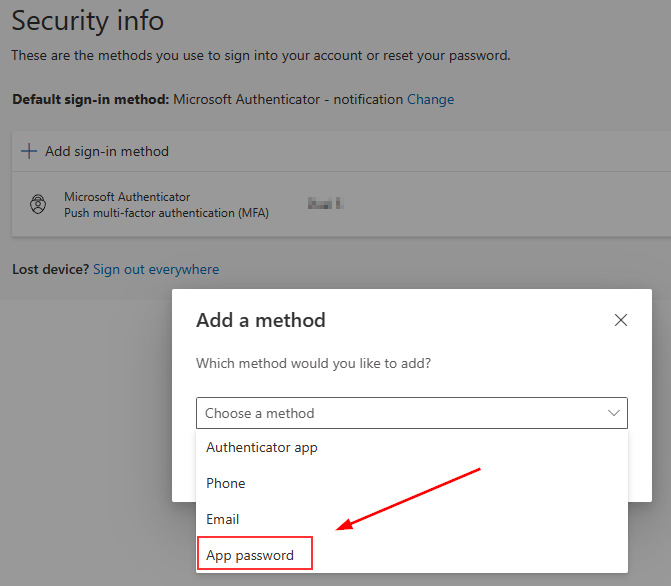
Task: Click the Security info page heading
Action: pyautogui.click(x=88, y=20)
